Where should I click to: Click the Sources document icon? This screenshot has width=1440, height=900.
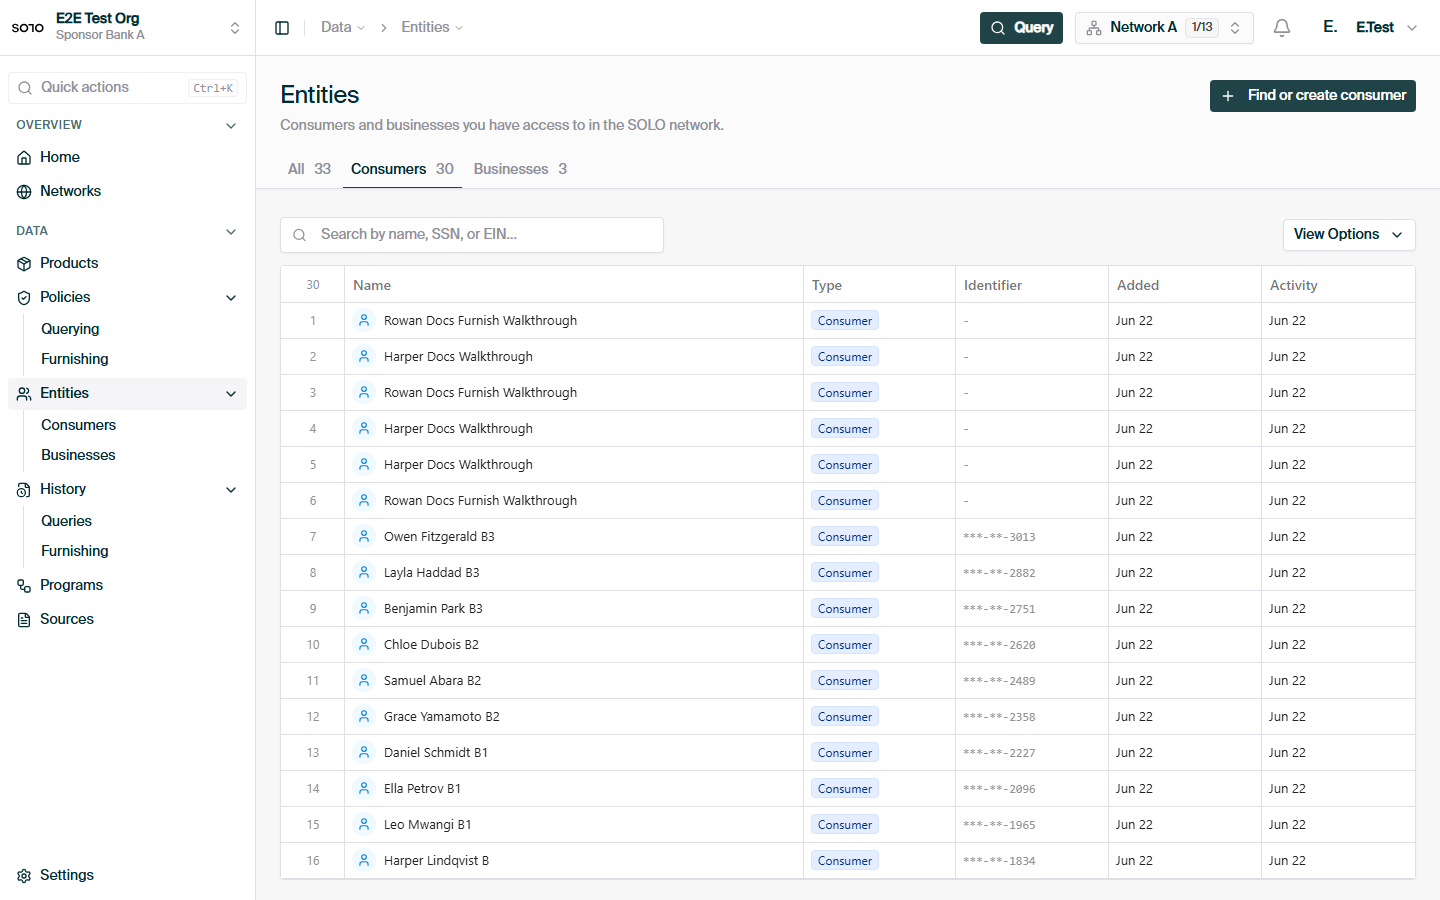tap(24, 620)
